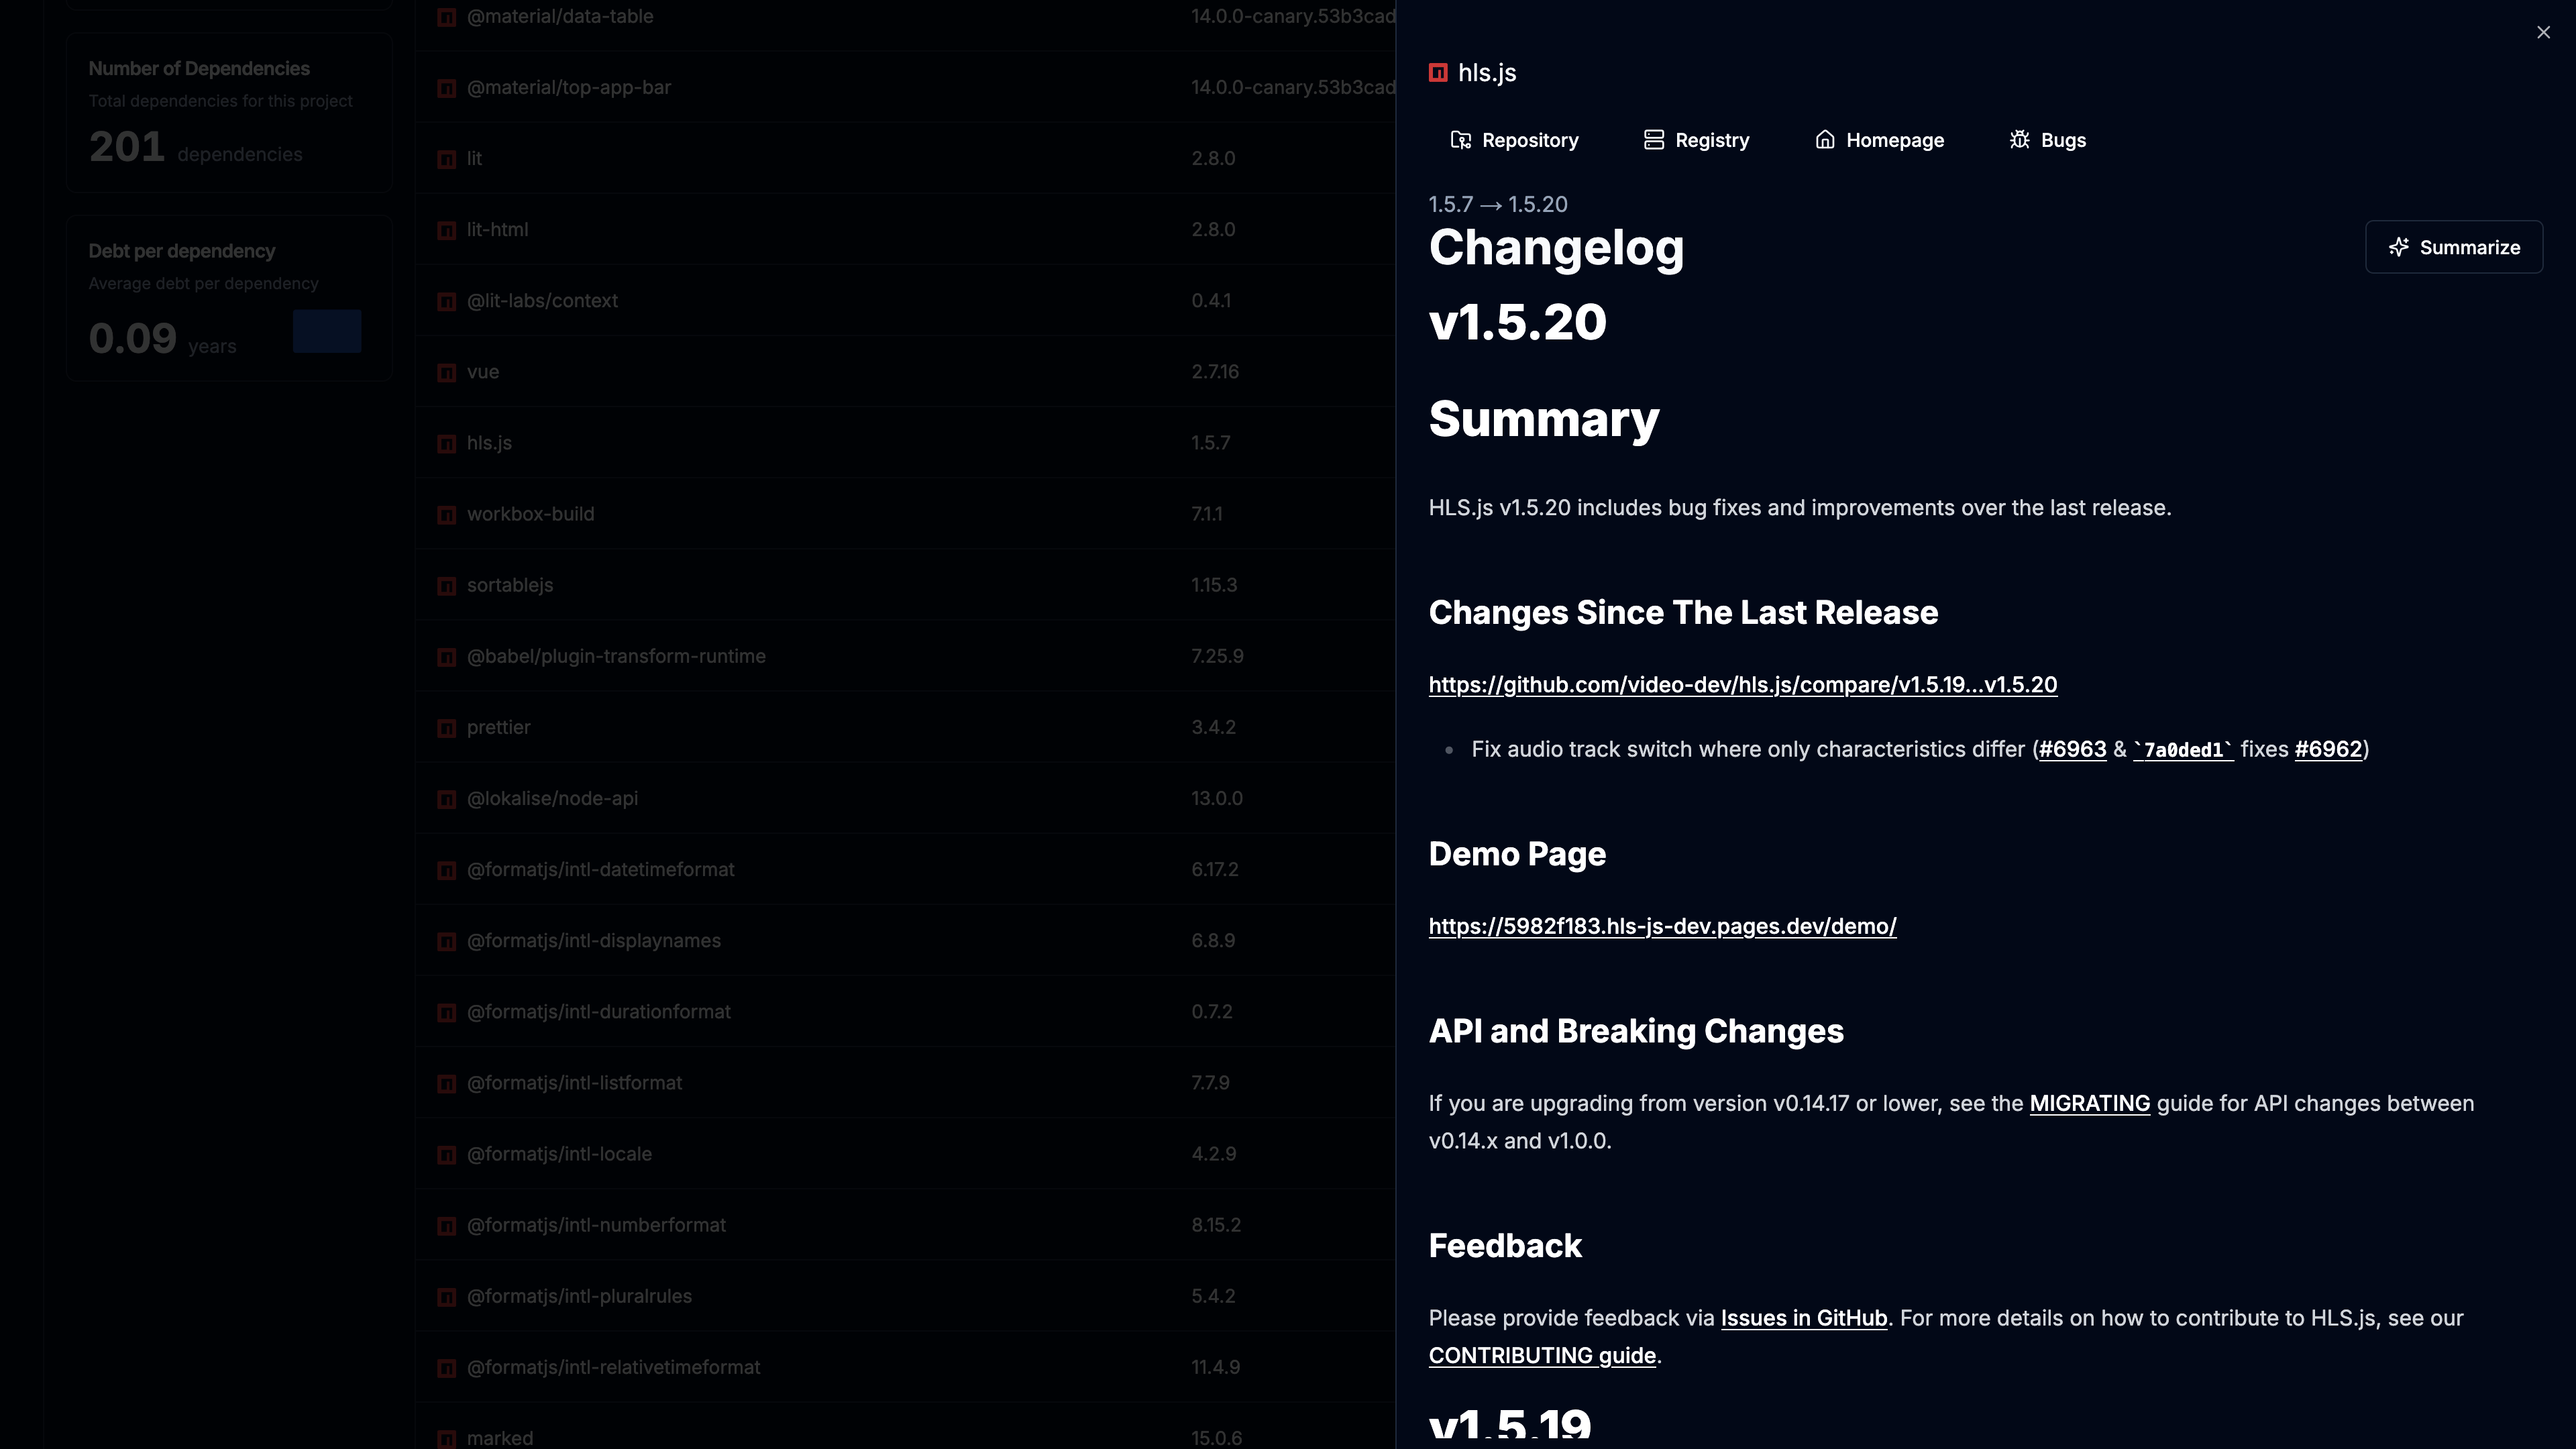Select the @material/data-table row

(x=905, y=17)
